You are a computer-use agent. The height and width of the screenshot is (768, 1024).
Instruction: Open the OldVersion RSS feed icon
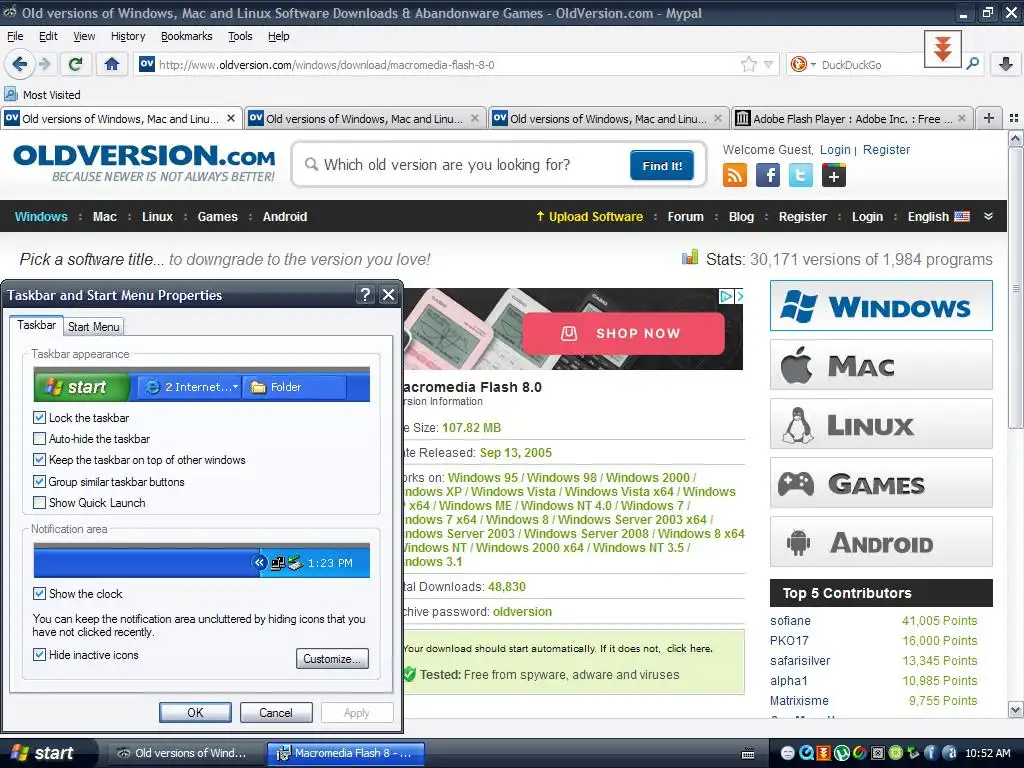point(735,175)
